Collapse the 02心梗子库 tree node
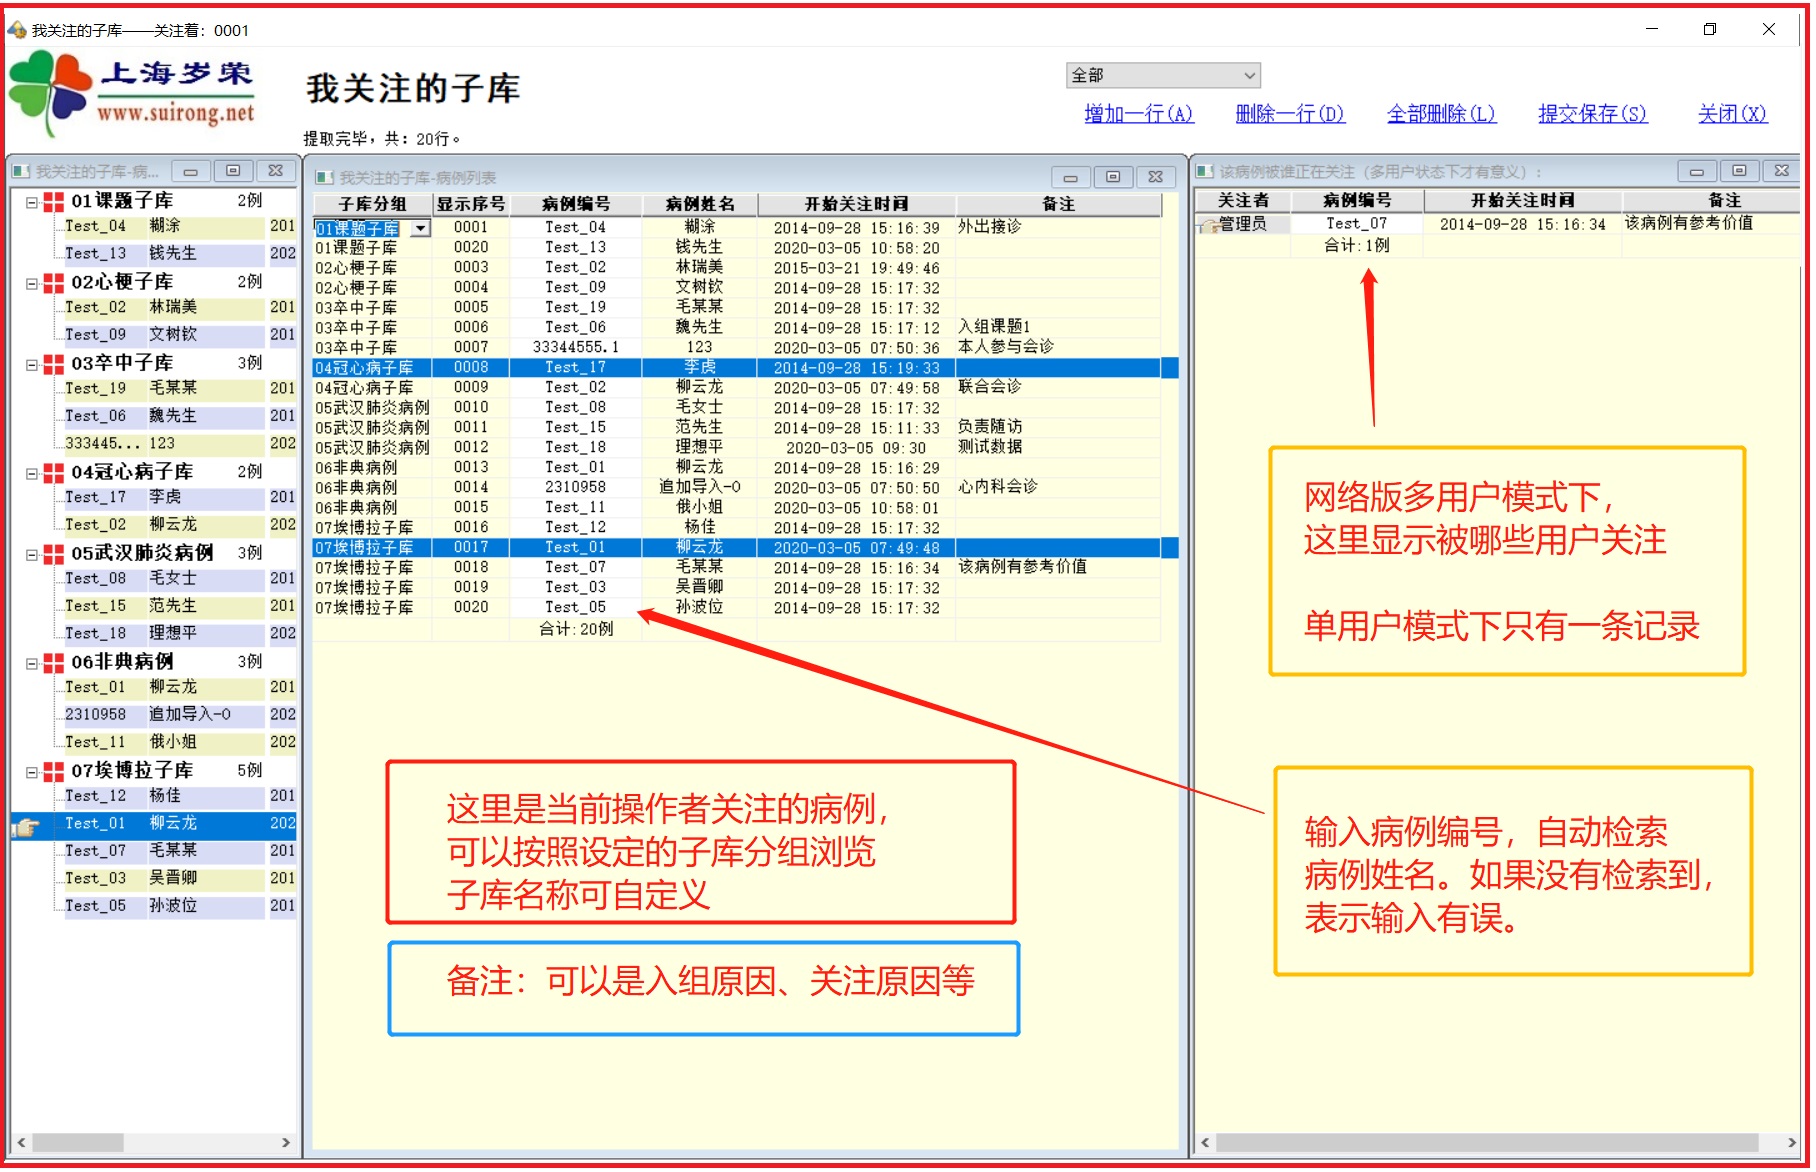This screenshot has width=1816, height=1172. [32, 283]
